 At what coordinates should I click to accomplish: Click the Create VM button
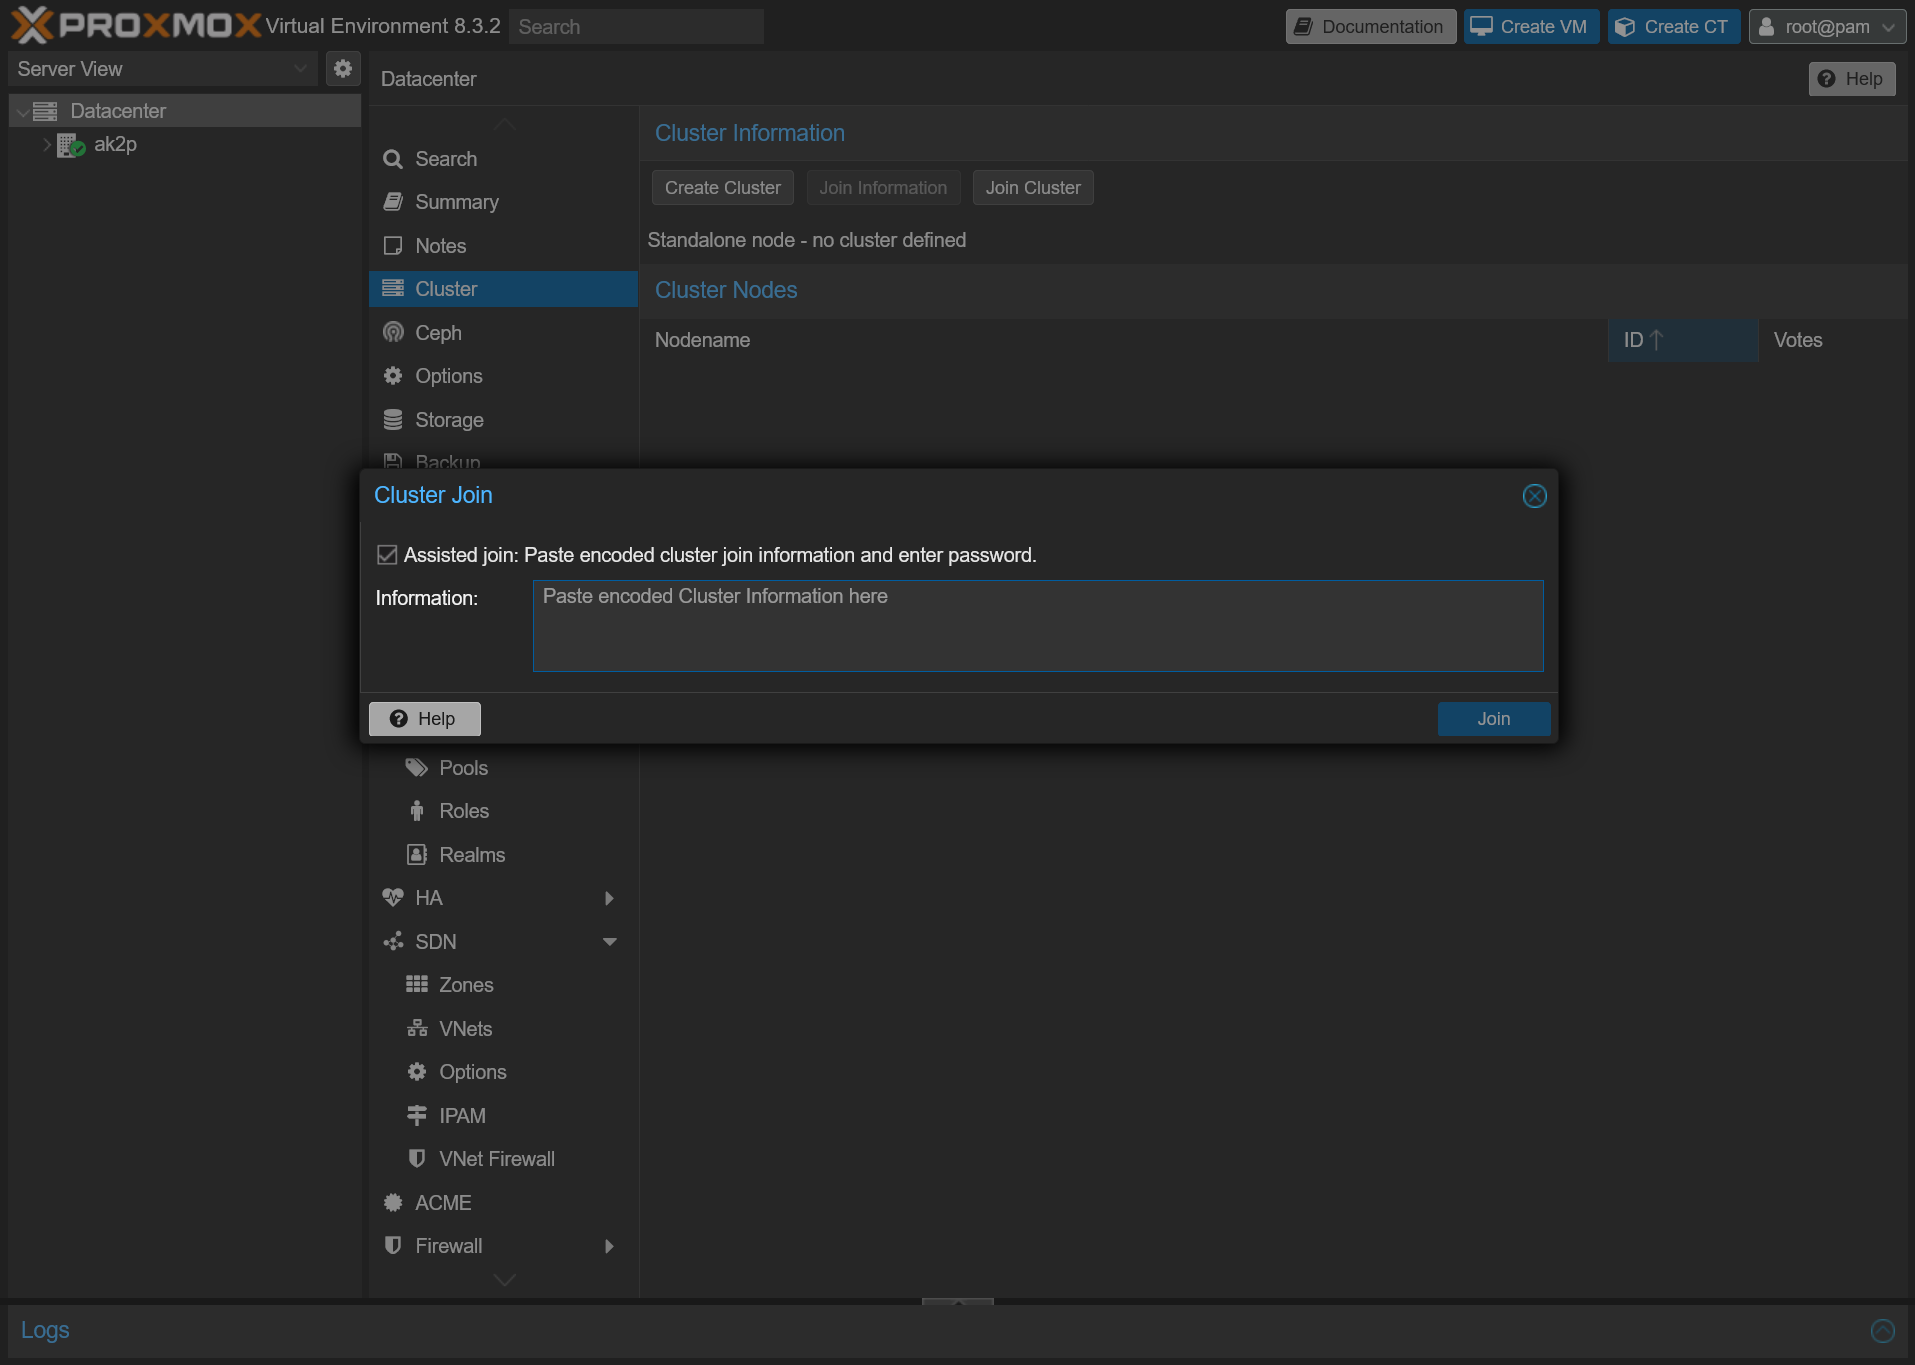[1531, 27]
